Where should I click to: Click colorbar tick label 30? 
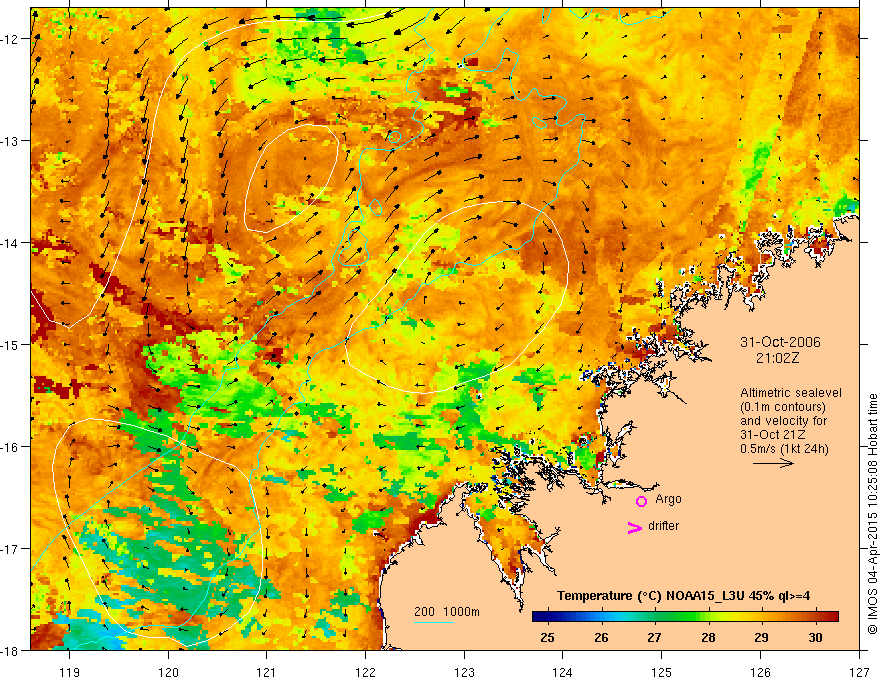tap(815, 637)
